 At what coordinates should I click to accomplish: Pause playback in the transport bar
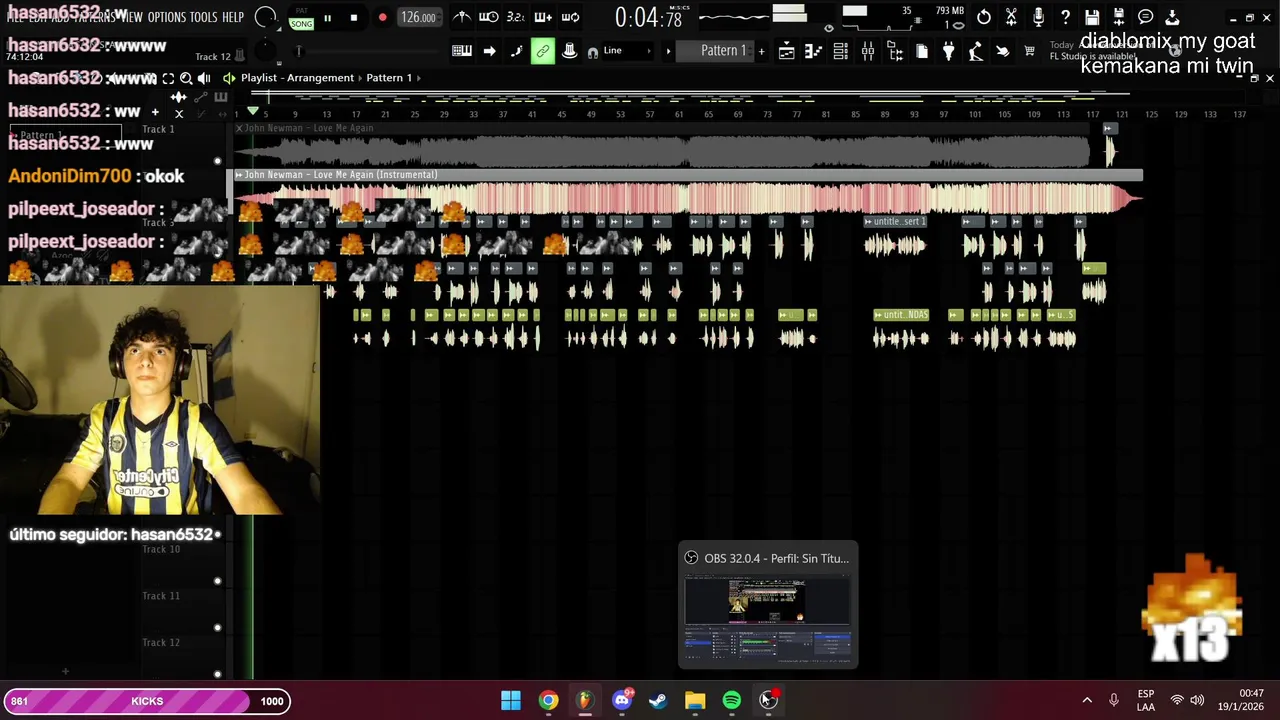[327, 18]
